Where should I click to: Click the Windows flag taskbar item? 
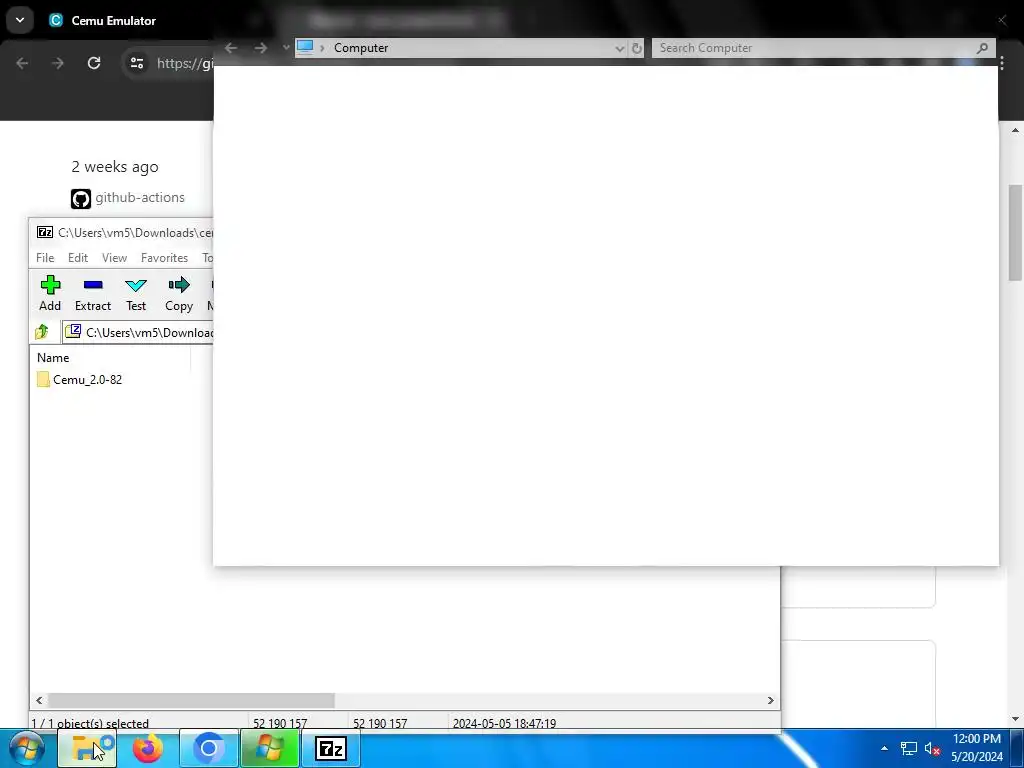270,748
